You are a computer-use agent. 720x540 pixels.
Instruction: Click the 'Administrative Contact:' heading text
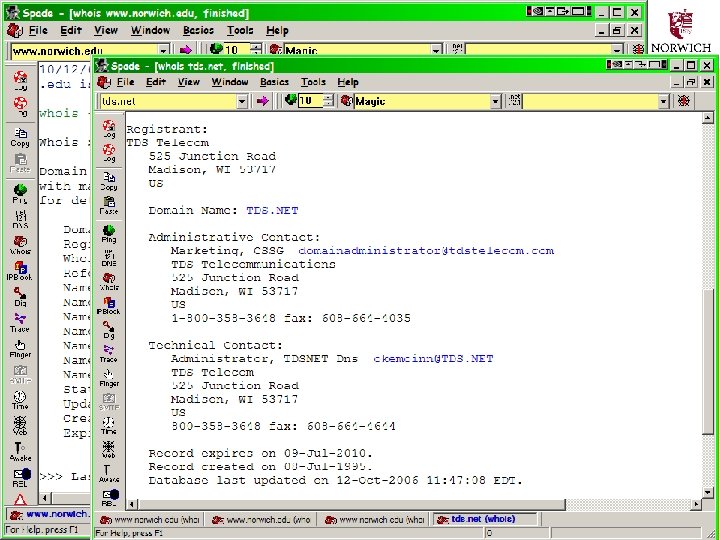pos(234,237)
